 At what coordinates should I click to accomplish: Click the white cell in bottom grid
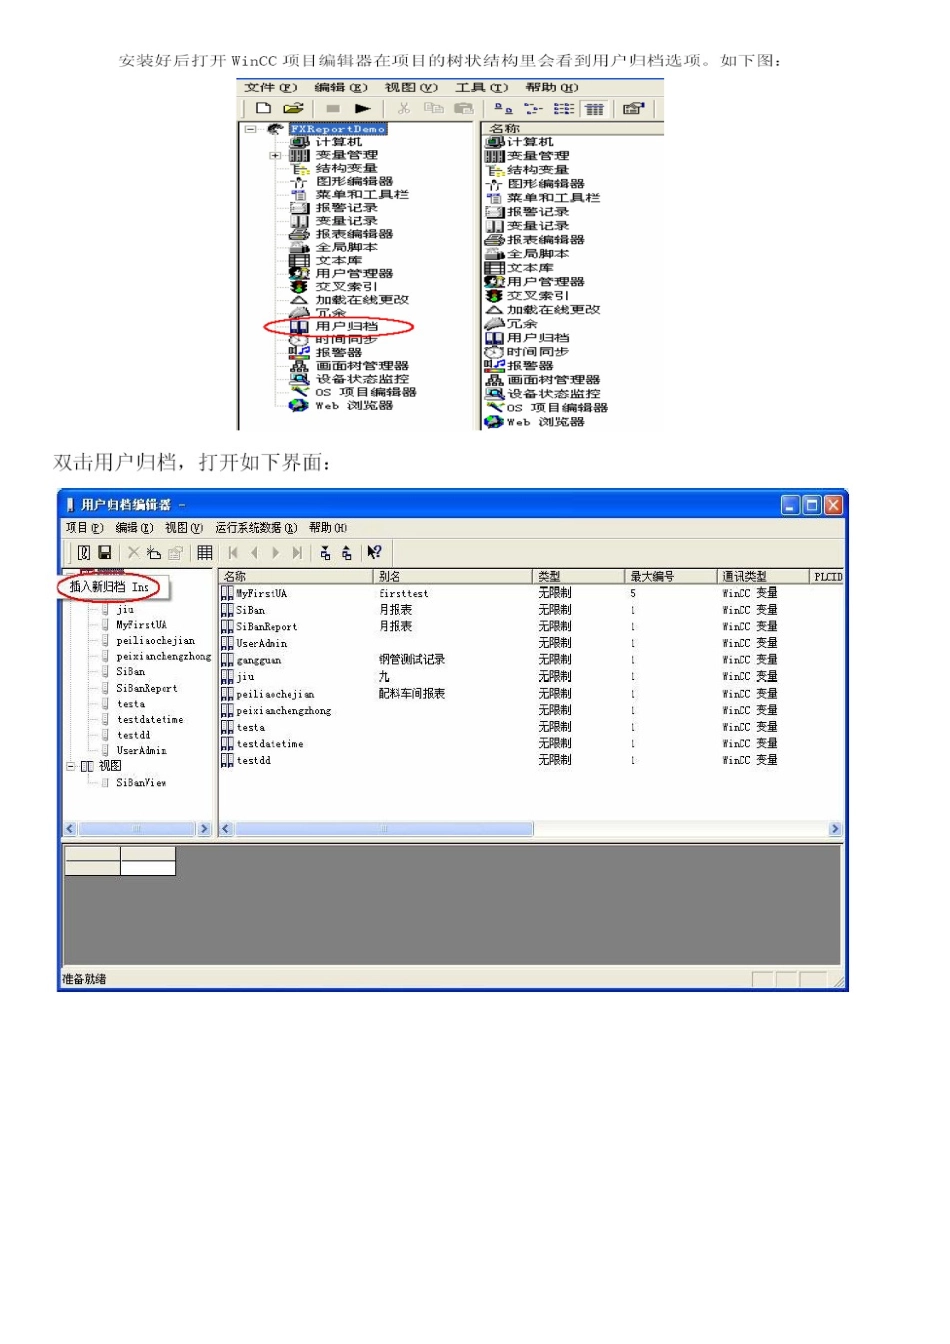tap(148, 868)
